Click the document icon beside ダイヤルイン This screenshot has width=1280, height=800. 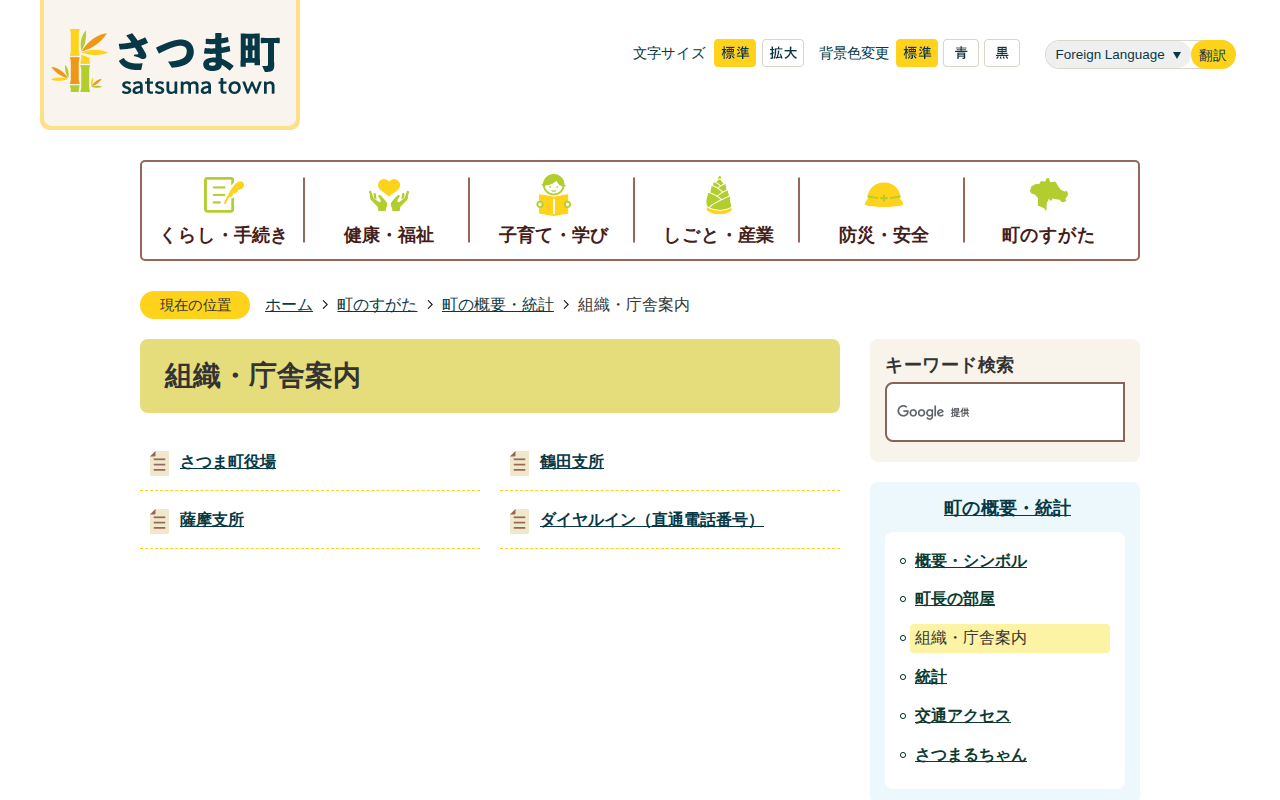point(519,521)
